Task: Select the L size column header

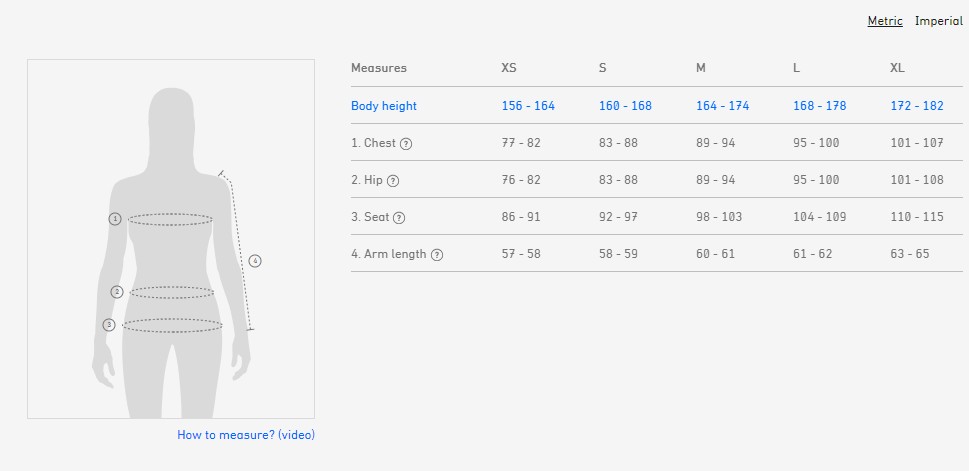Action: pyautogui.click(x=796, y=68)
